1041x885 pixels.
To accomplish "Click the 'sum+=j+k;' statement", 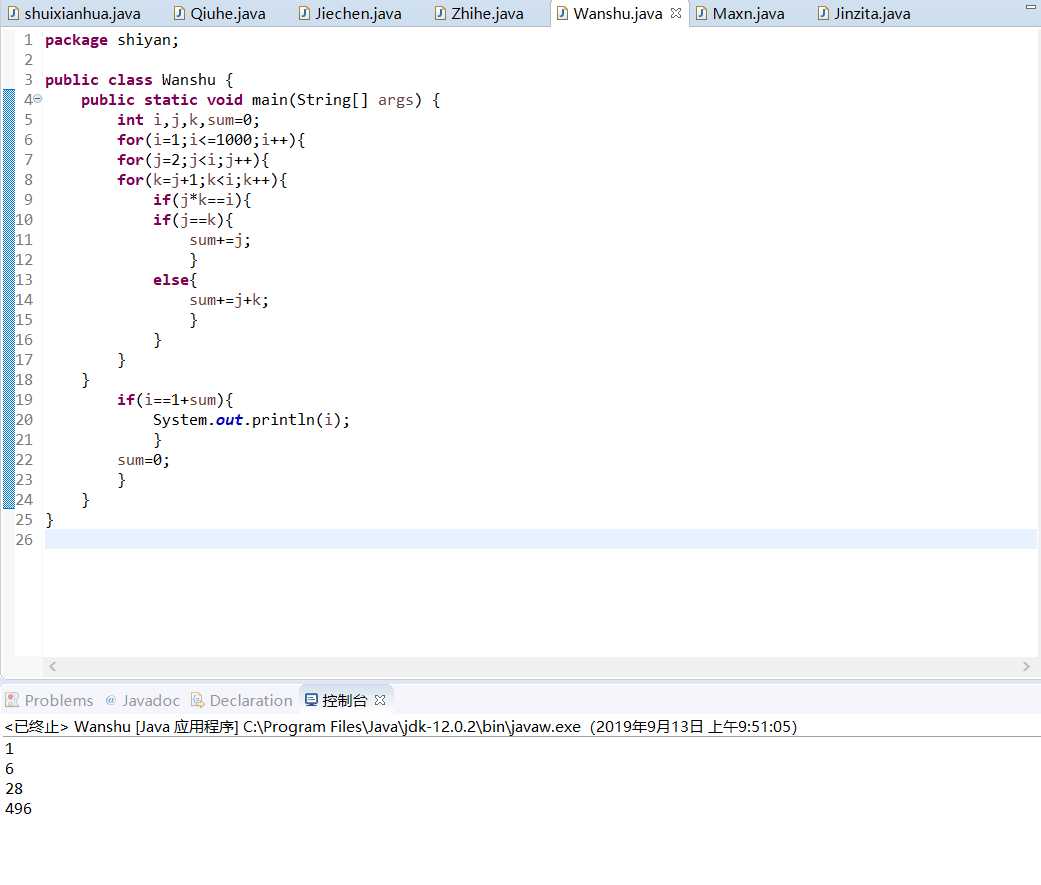I will click(229, 299).
